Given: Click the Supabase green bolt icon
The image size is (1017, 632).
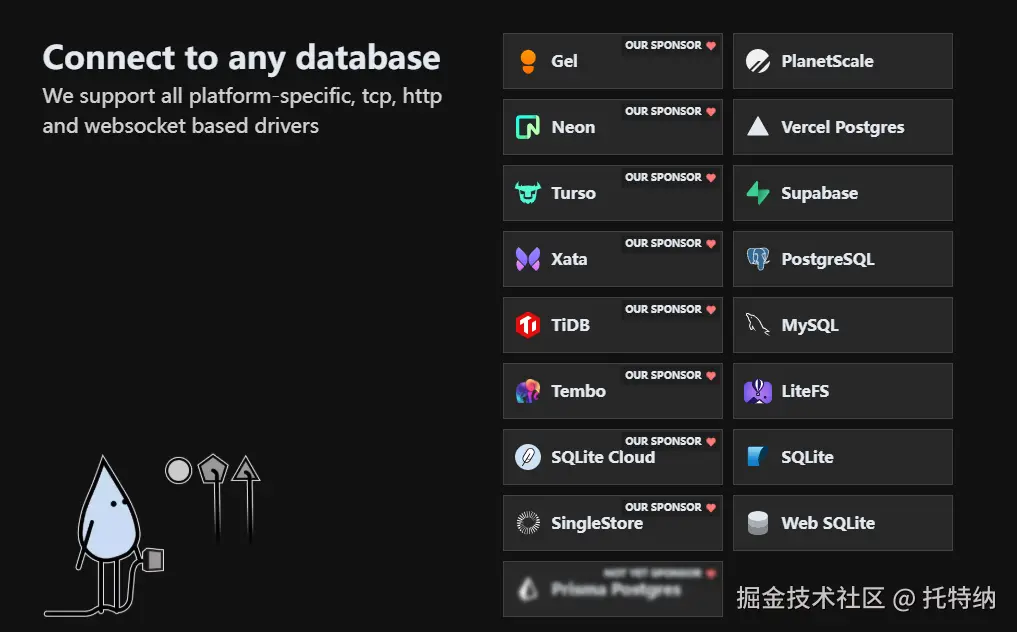Looking at the screenshot, I should click(x=758, y=193).
